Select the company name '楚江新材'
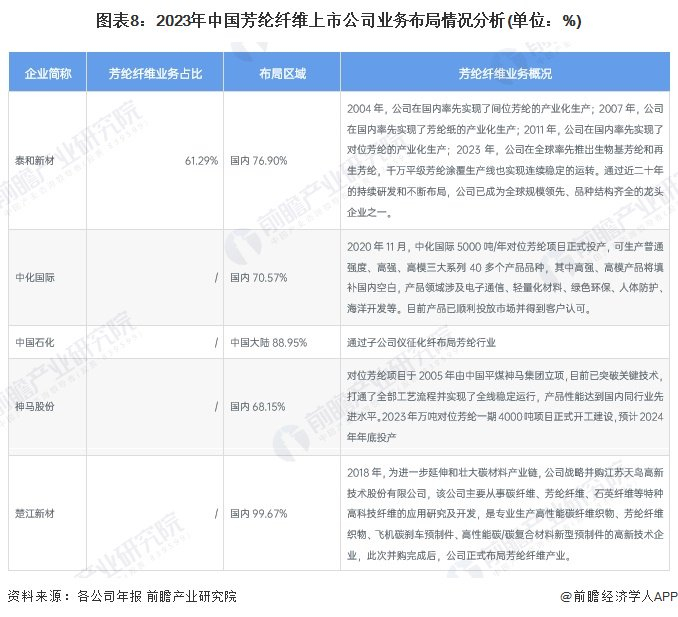 tap(35, 513)
